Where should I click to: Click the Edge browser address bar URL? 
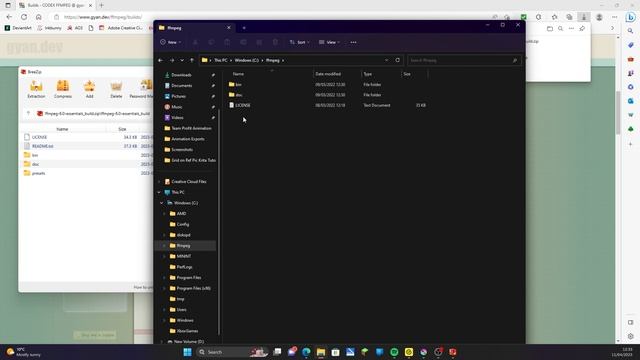(103, 17)
